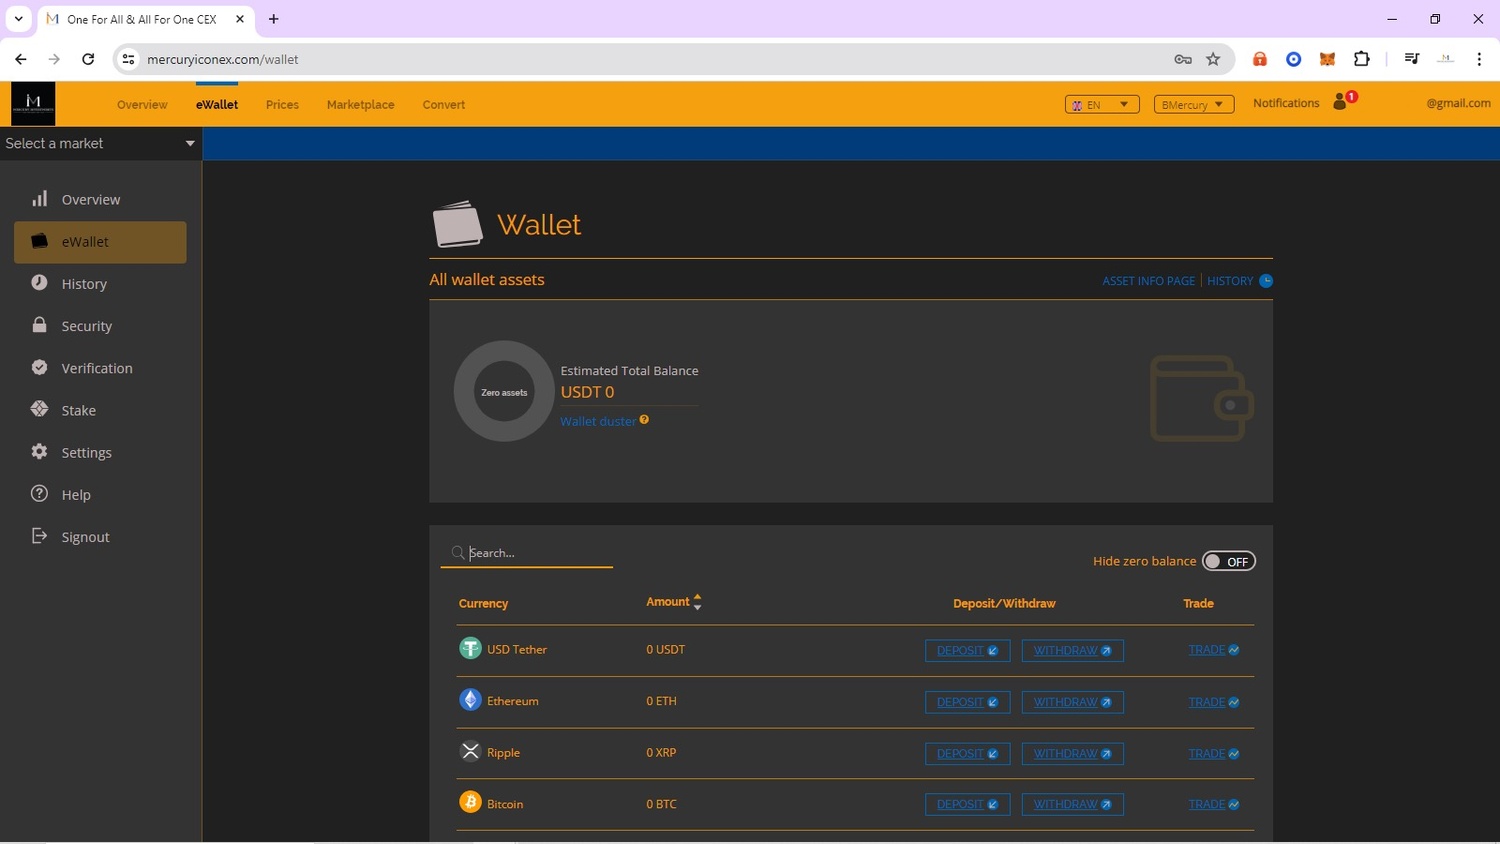Viewport: 1500px width, 844px height.
Task: Open the notifications user icon with badge
Action: (x=1343, y=101)
